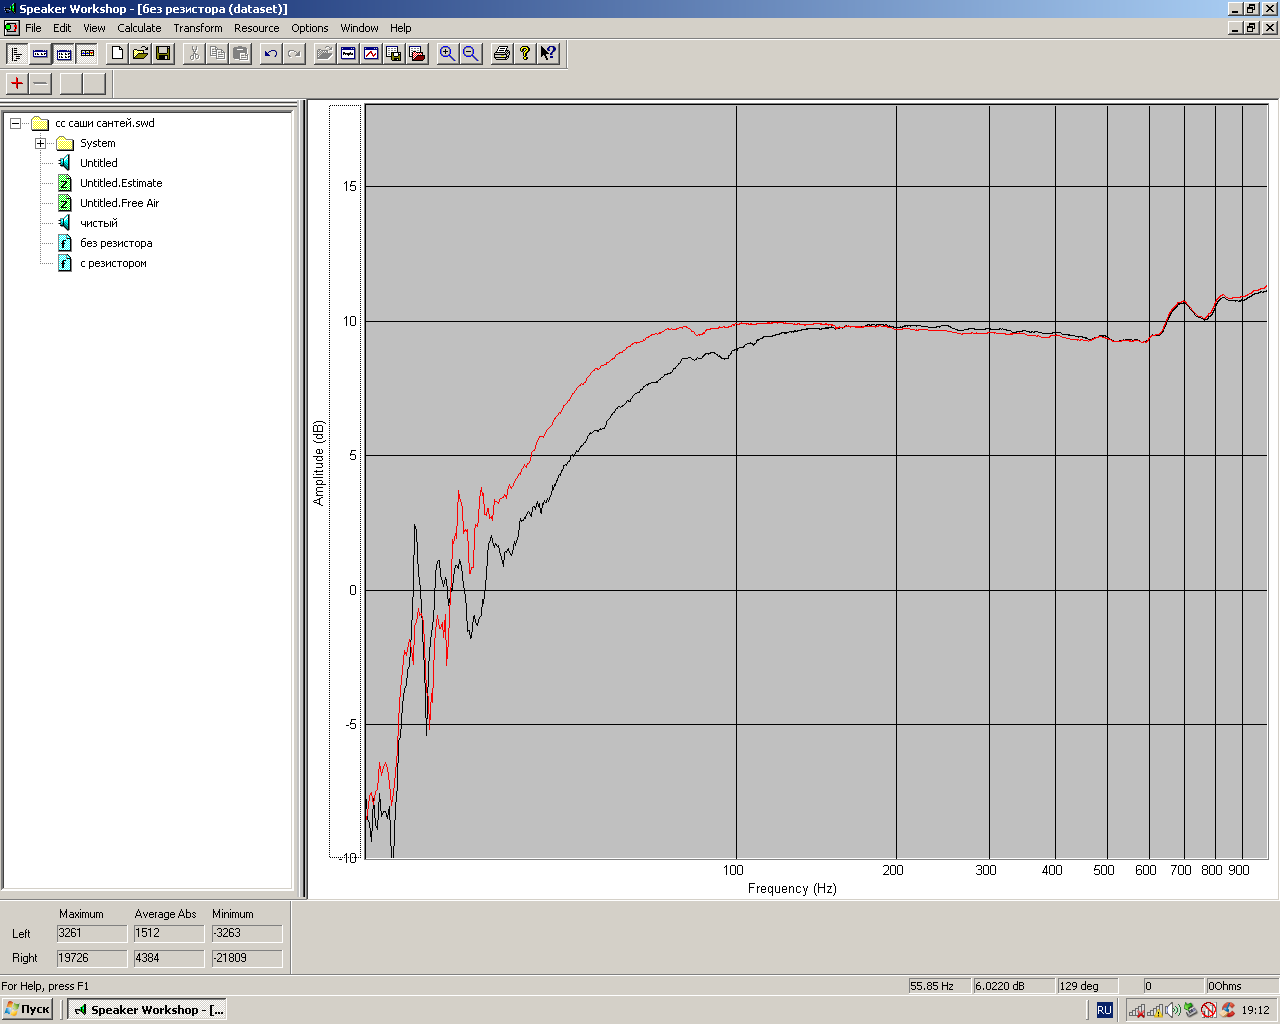Activate context help arrow-question icon
This screenshot has width=1280, height=1024.
[548, 53]
